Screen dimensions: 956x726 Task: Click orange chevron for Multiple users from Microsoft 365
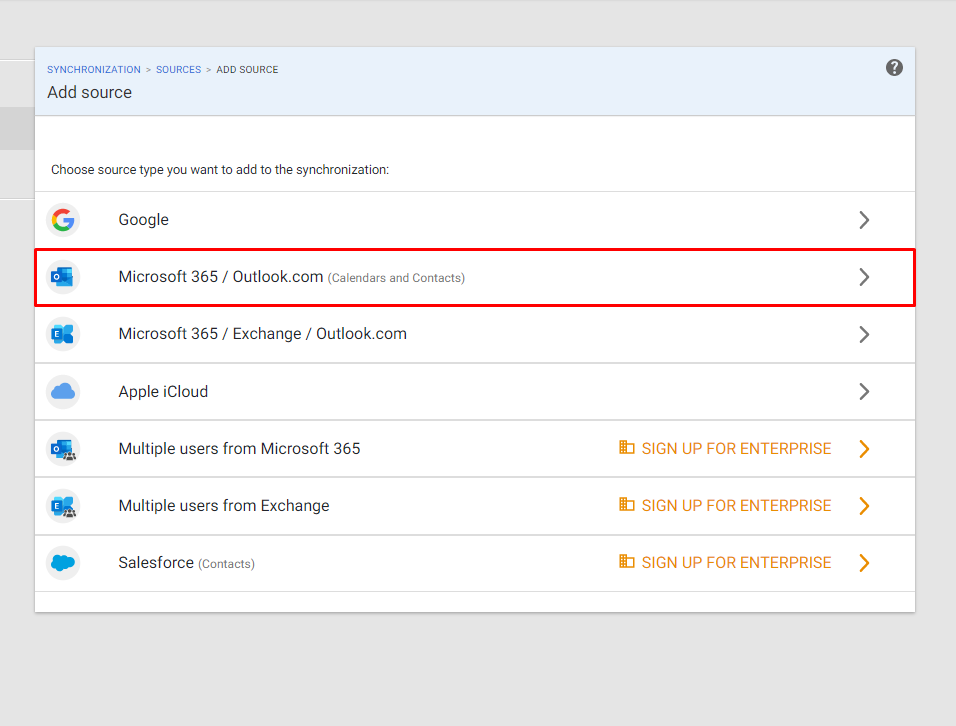click(864, 449)
